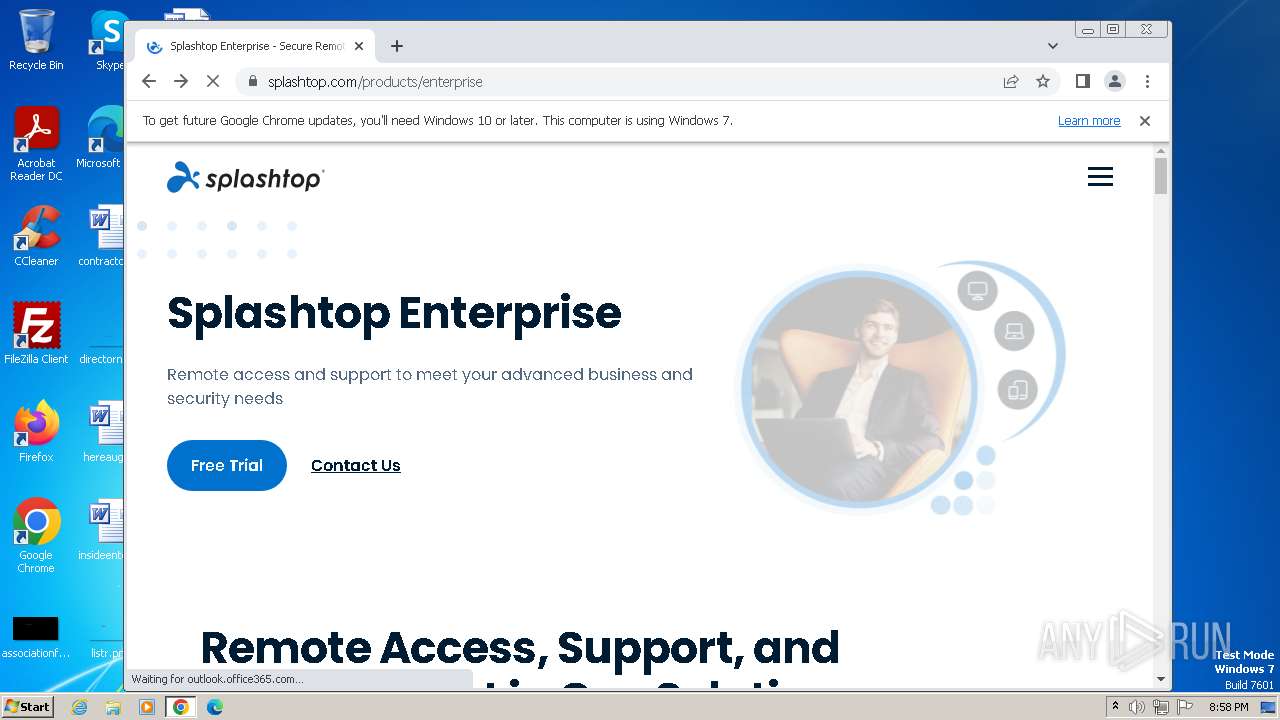Select the Splashtop Enterprise tab
Viewport: 1280px width, 720px height.
(x=255, y=46)
